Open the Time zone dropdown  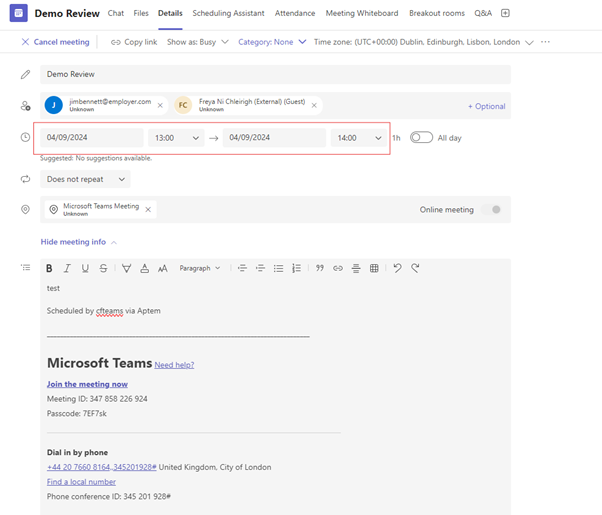(423, 42)
